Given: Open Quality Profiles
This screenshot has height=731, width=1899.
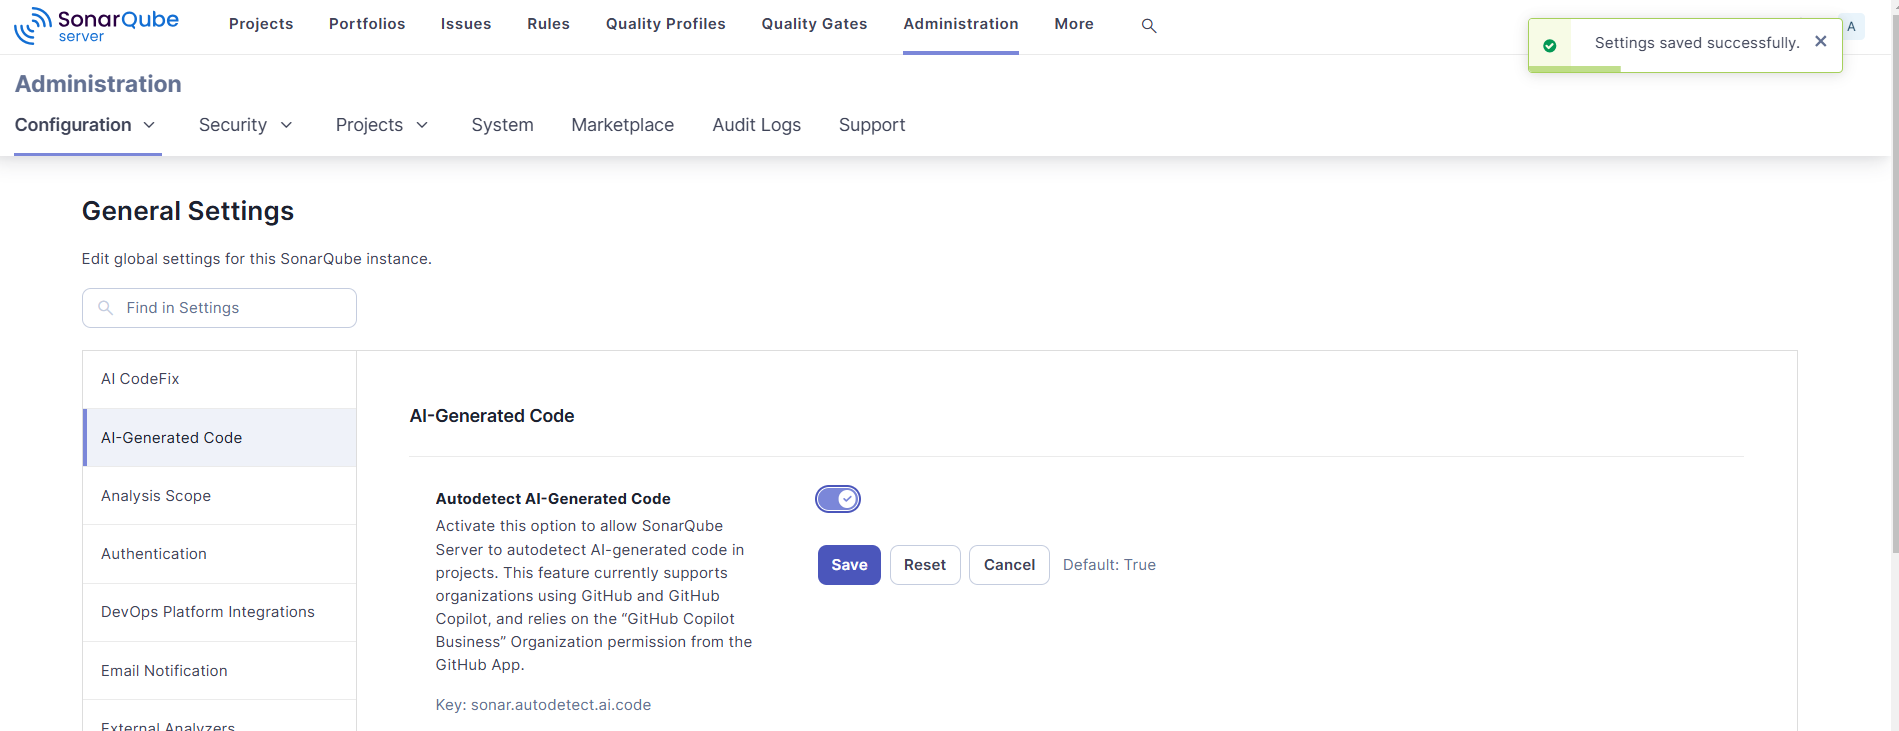Looking at the screenshot, I should pyautogui.click(x=666, y=24).
